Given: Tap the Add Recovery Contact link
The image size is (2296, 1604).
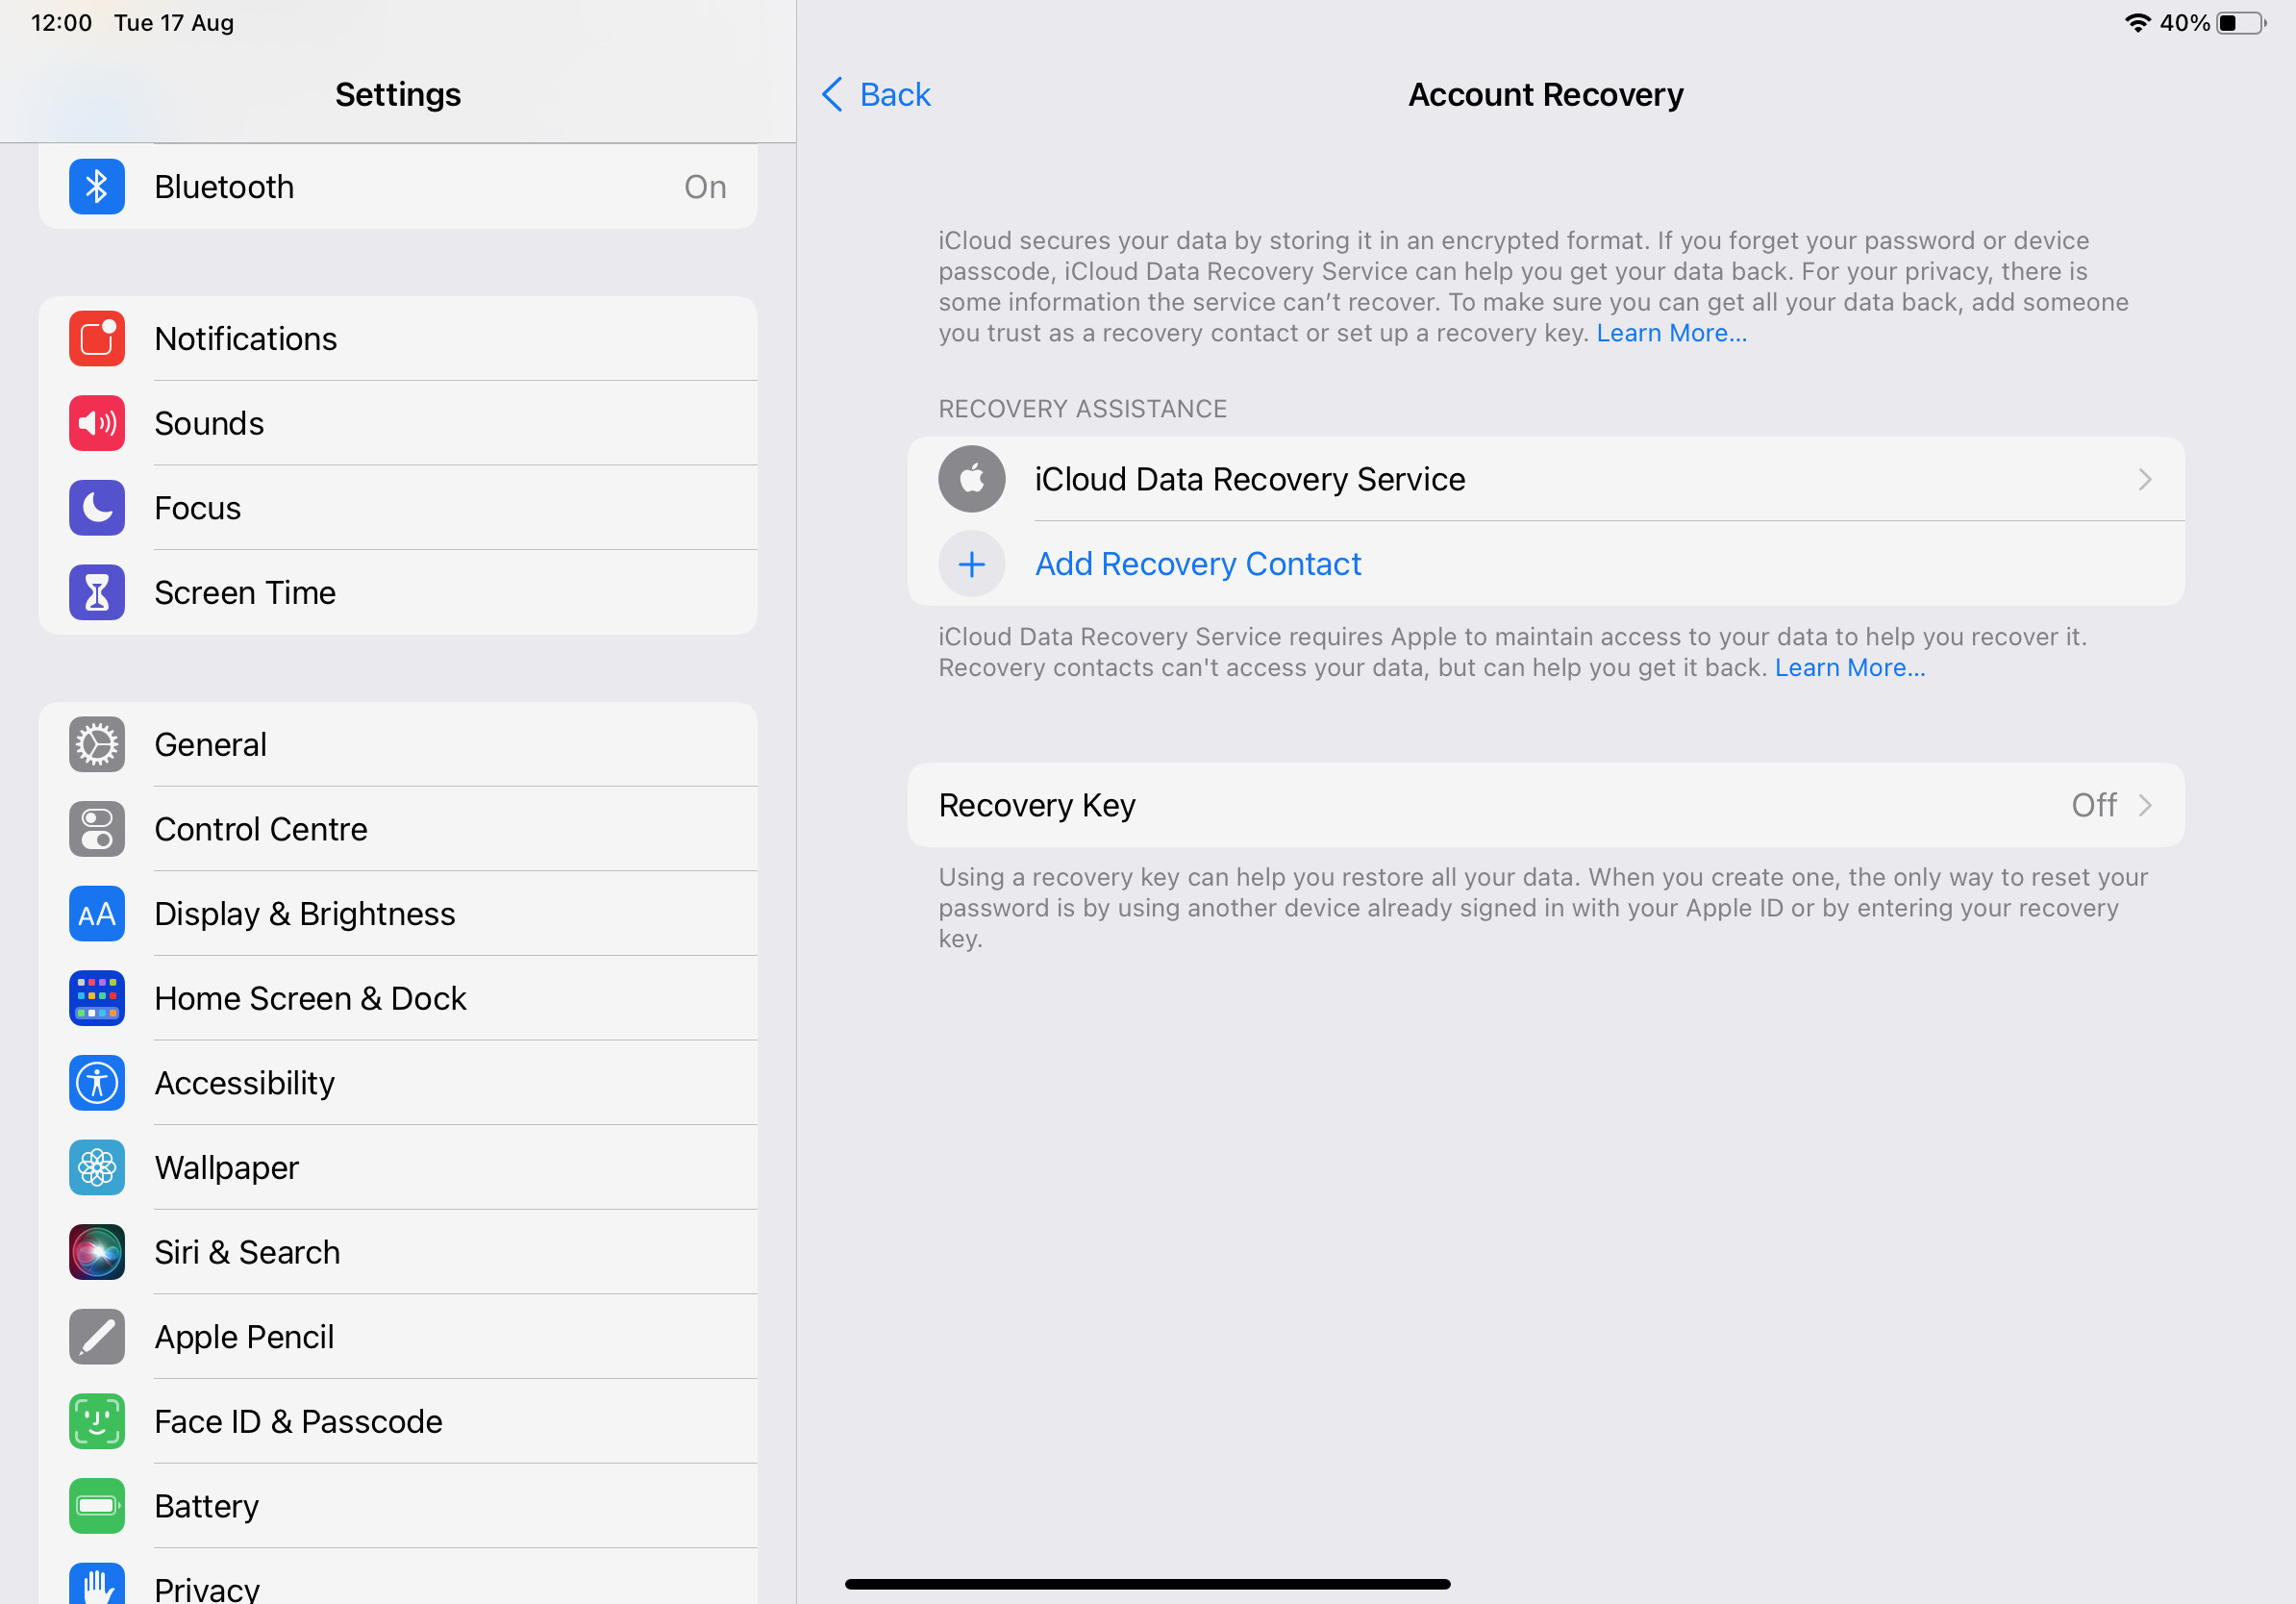Looking at the screenshot, I should coord(1197,564).
